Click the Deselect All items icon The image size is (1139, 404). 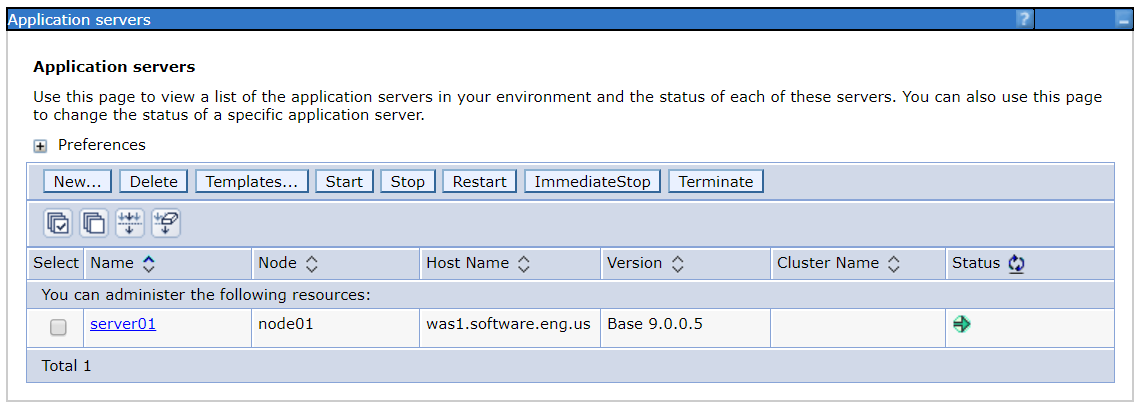coord(94,223)
